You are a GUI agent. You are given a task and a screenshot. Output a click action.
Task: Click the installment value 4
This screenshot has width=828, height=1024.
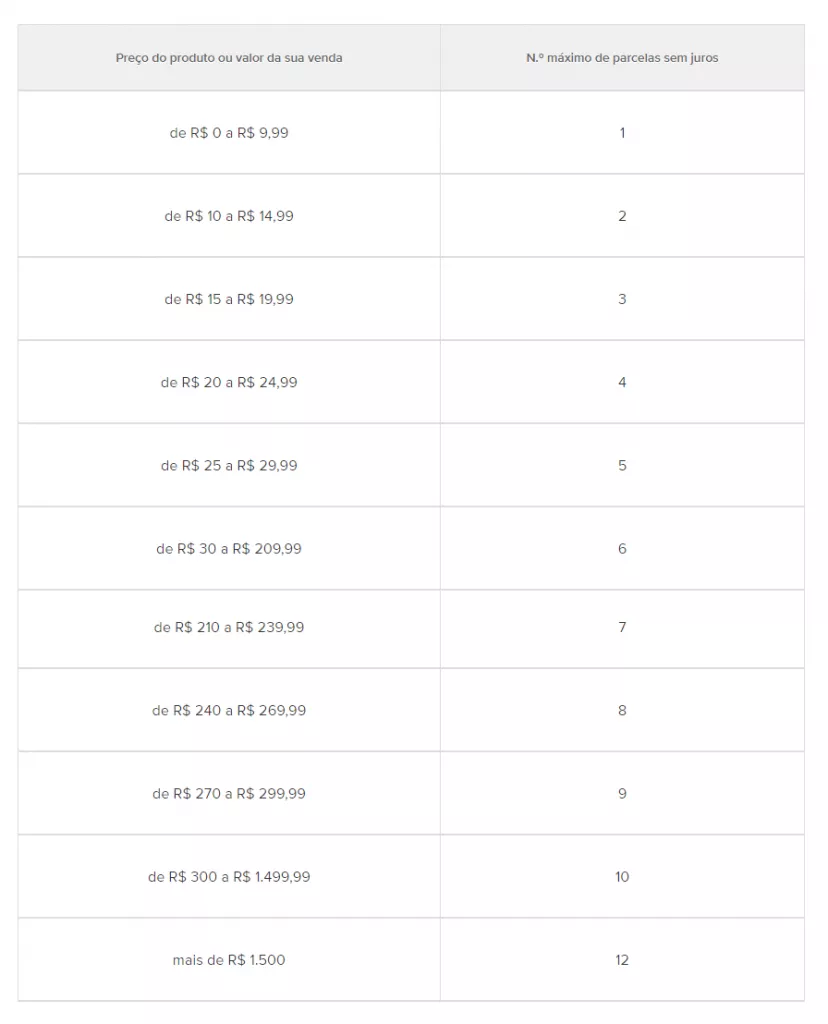pos(622,382)
